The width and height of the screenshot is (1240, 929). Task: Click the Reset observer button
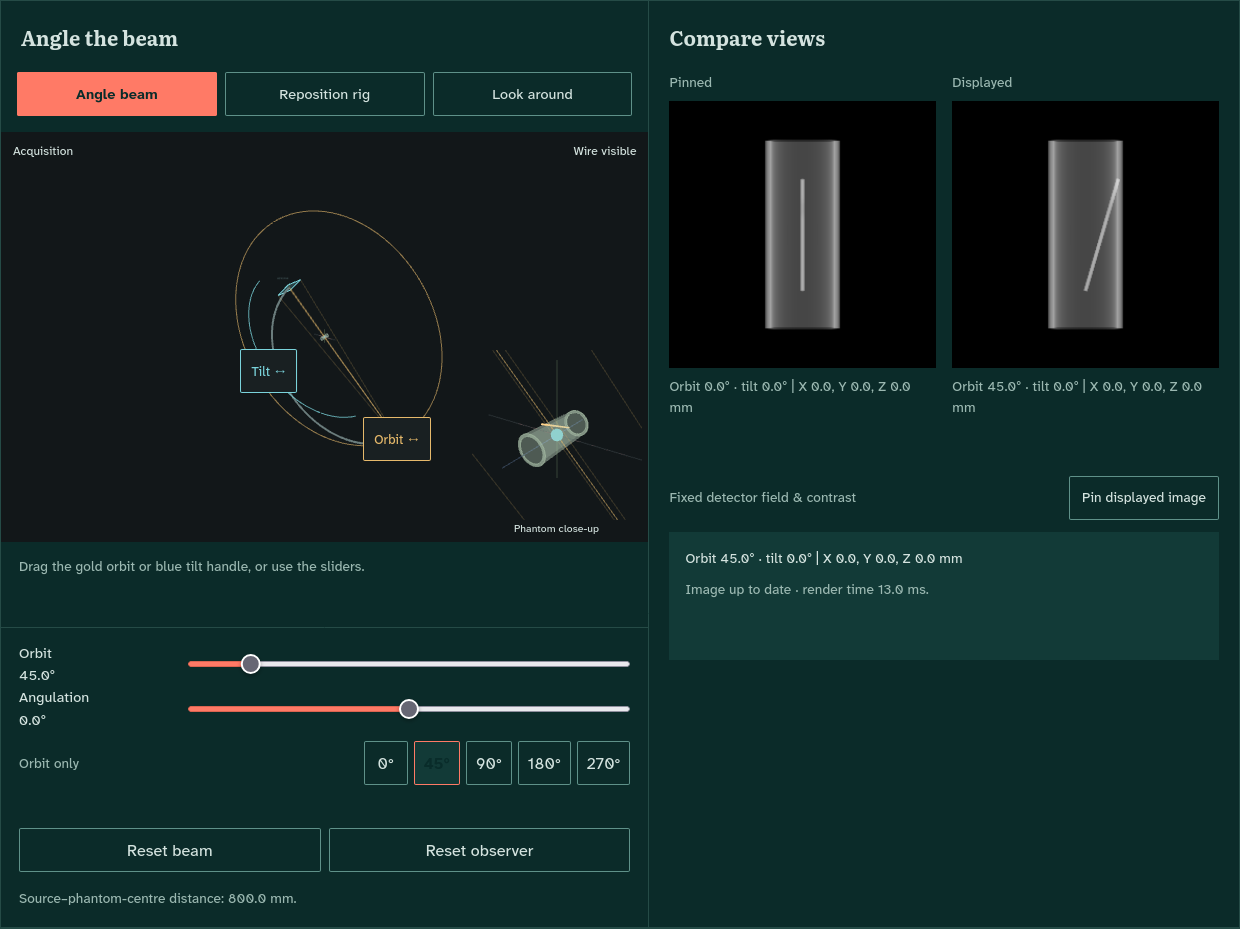point(480,850)
